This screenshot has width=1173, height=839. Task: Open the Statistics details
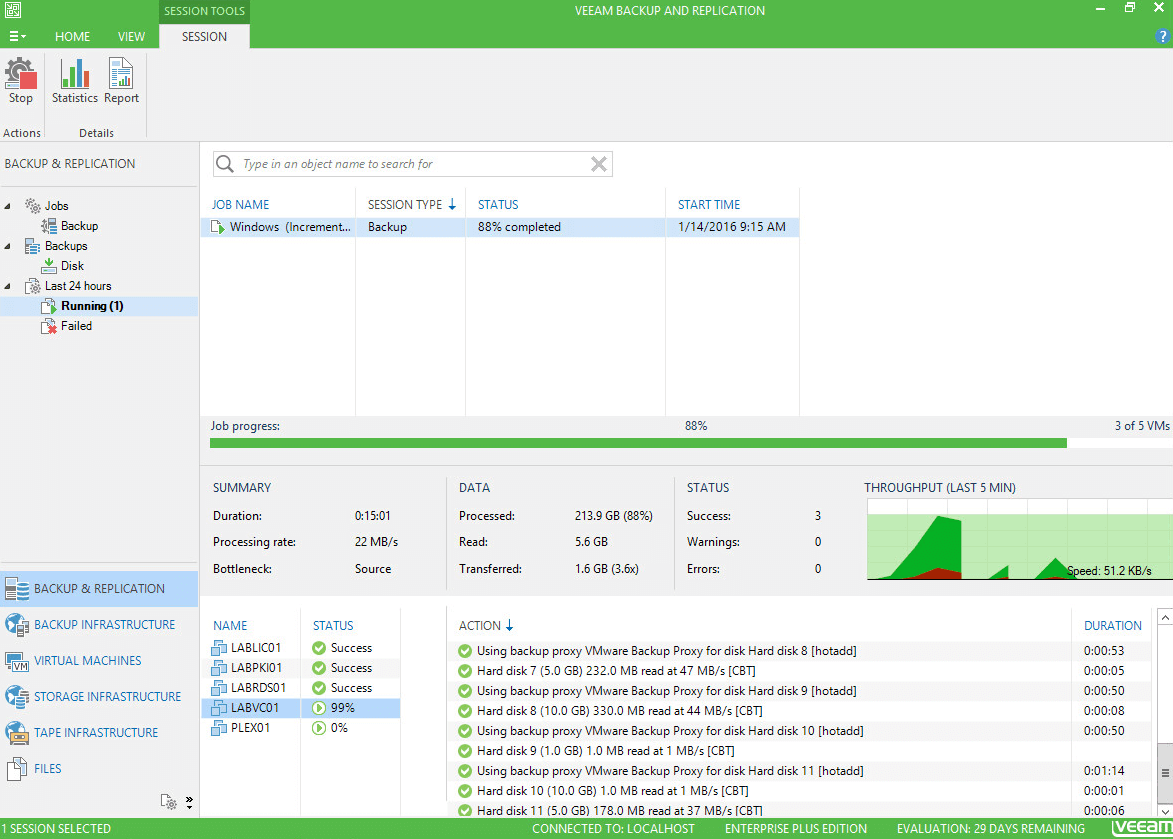click(x=75, y=82)
